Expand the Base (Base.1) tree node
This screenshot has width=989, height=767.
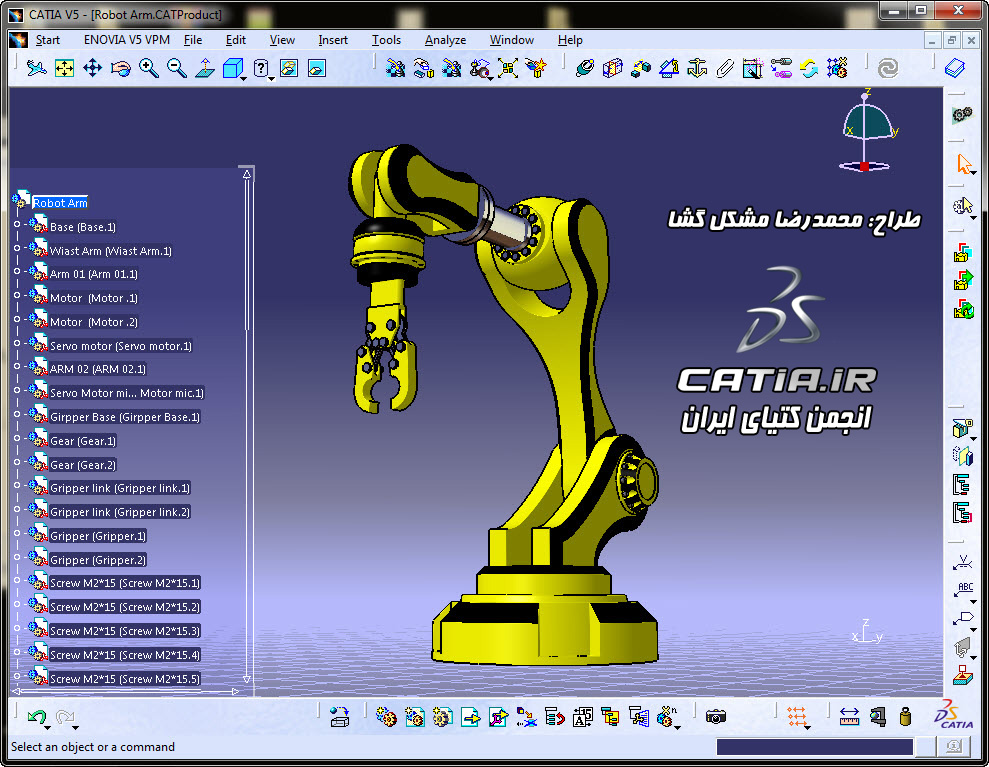[17, 224]
